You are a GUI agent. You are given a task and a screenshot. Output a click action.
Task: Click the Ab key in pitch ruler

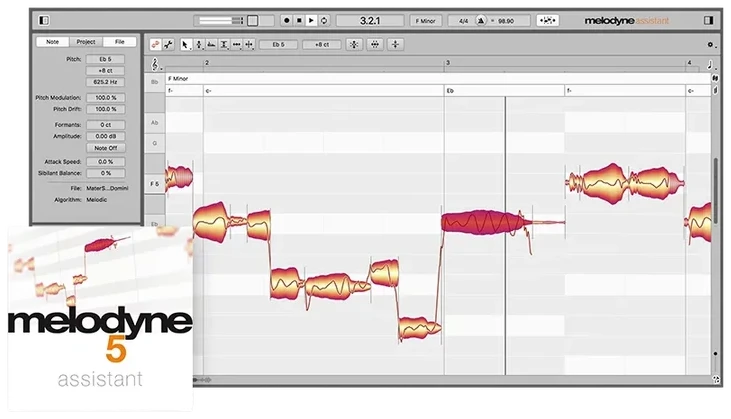155,123
